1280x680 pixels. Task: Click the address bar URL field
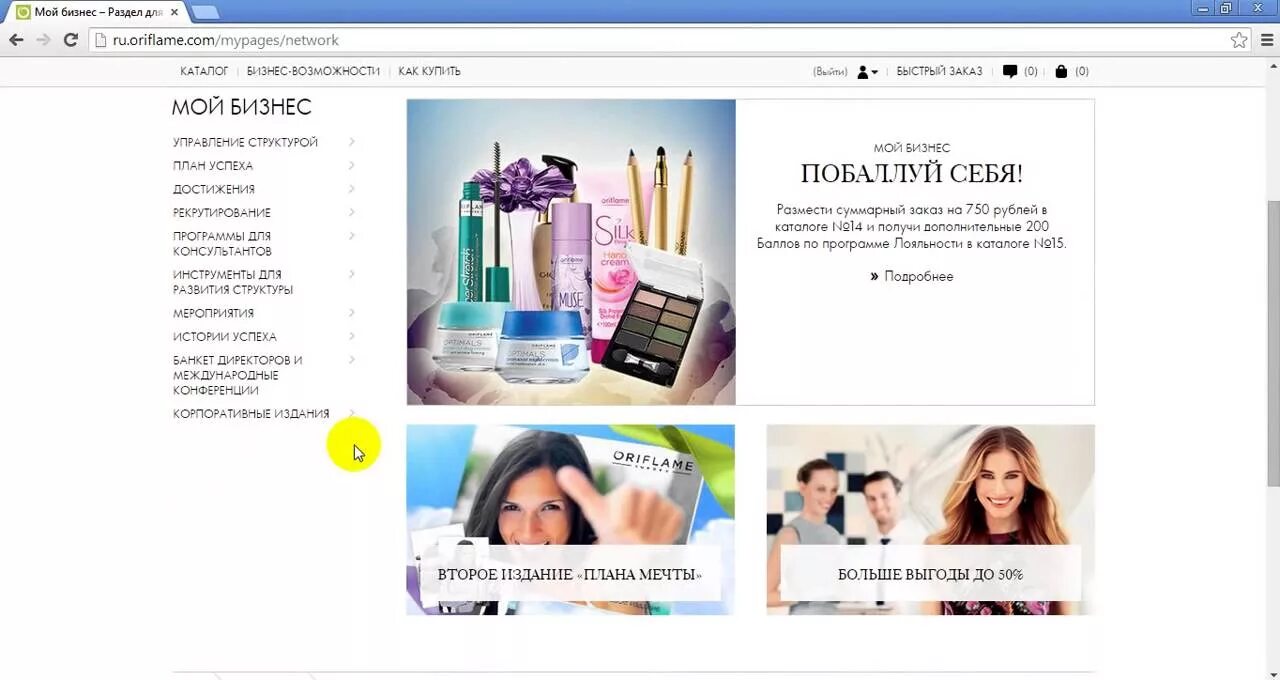(660, 40)
